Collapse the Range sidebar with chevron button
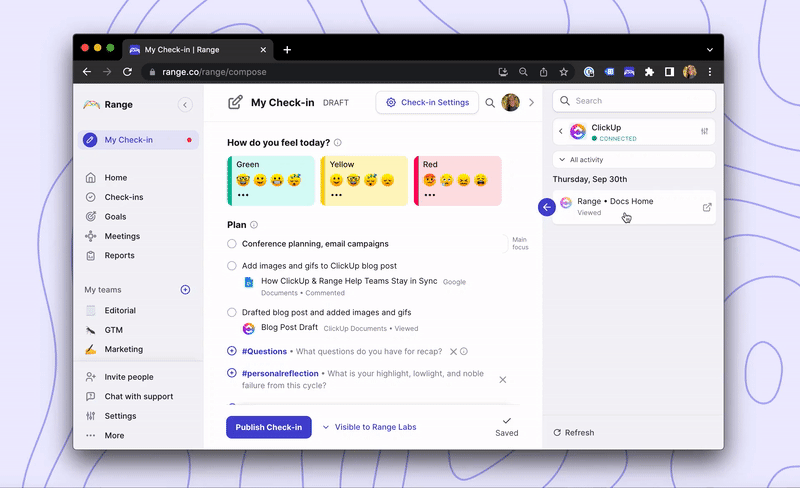 (x=185, y=105)
